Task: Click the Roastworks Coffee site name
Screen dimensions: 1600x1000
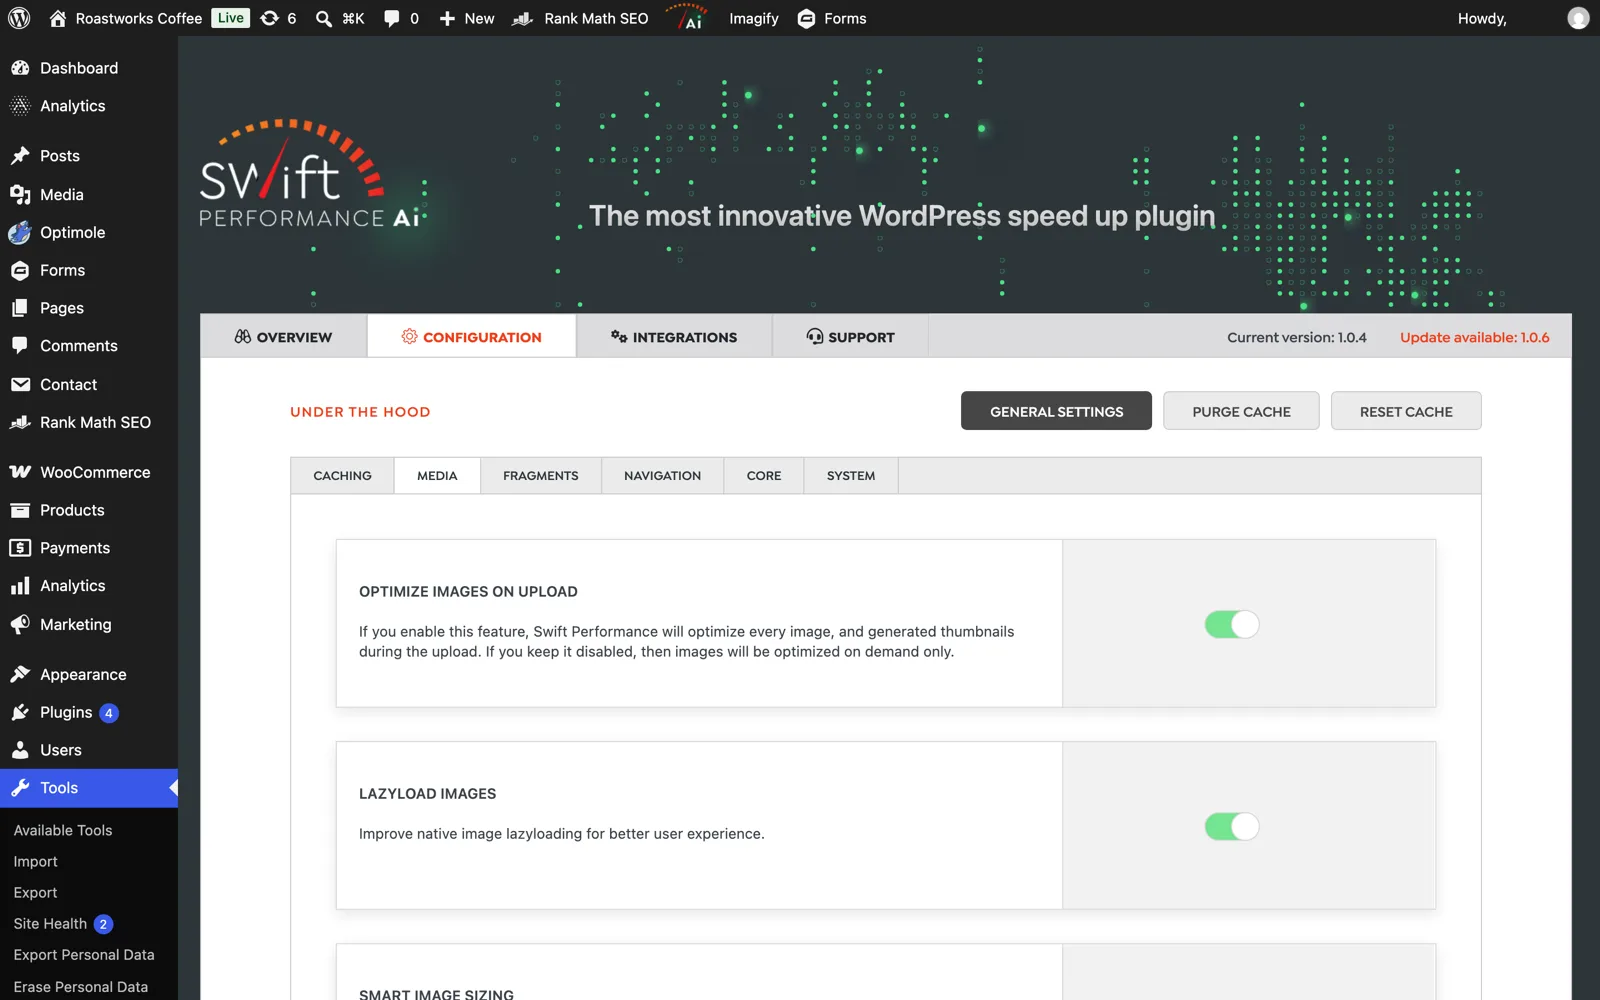Action: 139,18
